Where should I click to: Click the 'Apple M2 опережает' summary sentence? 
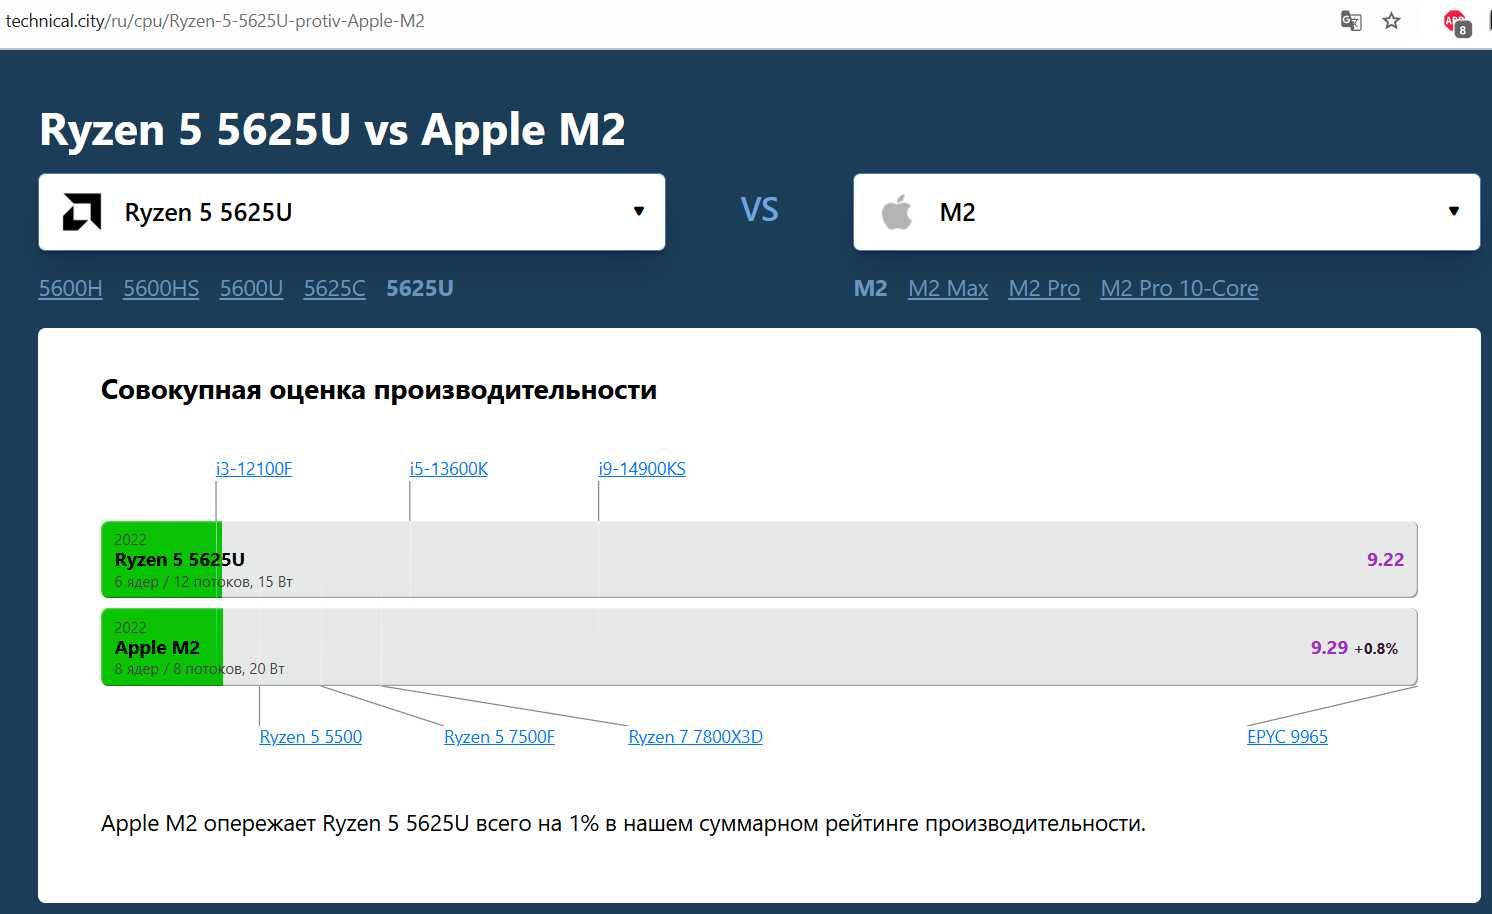pos(623,824)
